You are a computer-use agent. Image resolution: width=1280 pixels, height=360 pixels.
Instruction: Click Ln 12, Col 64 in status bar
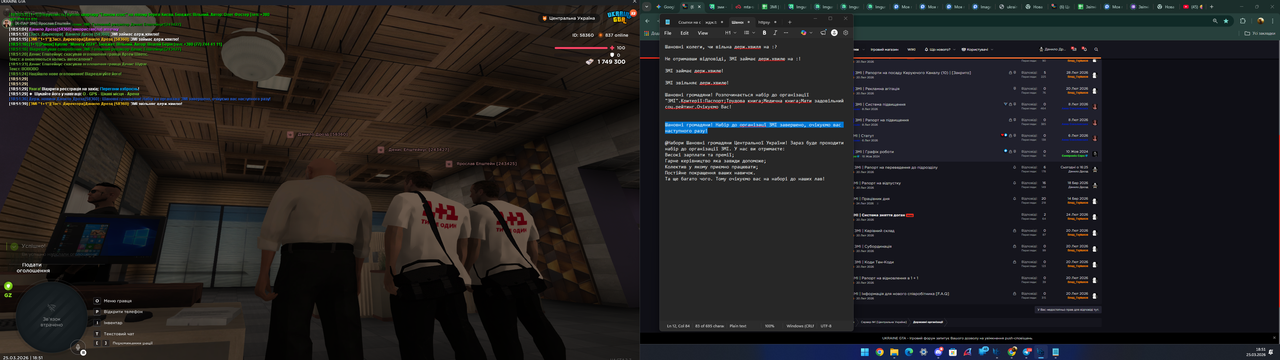pos(679,326)
